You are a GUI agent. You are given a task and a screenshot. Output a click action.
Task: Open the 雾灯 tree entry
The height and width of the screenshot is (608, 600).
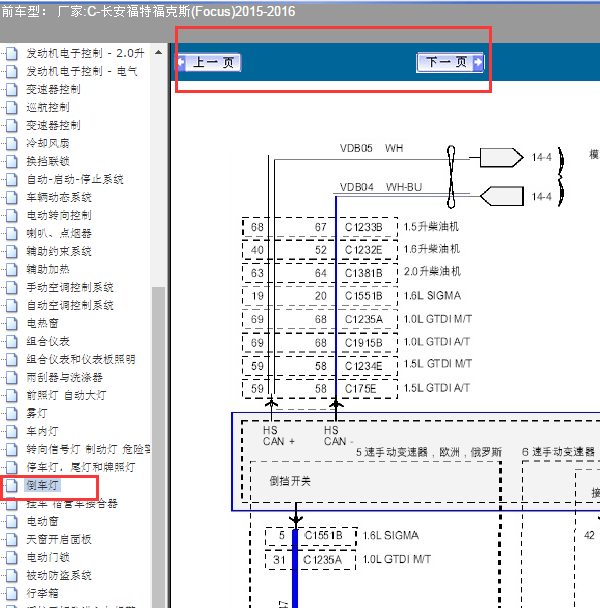[x=37, y=413]
